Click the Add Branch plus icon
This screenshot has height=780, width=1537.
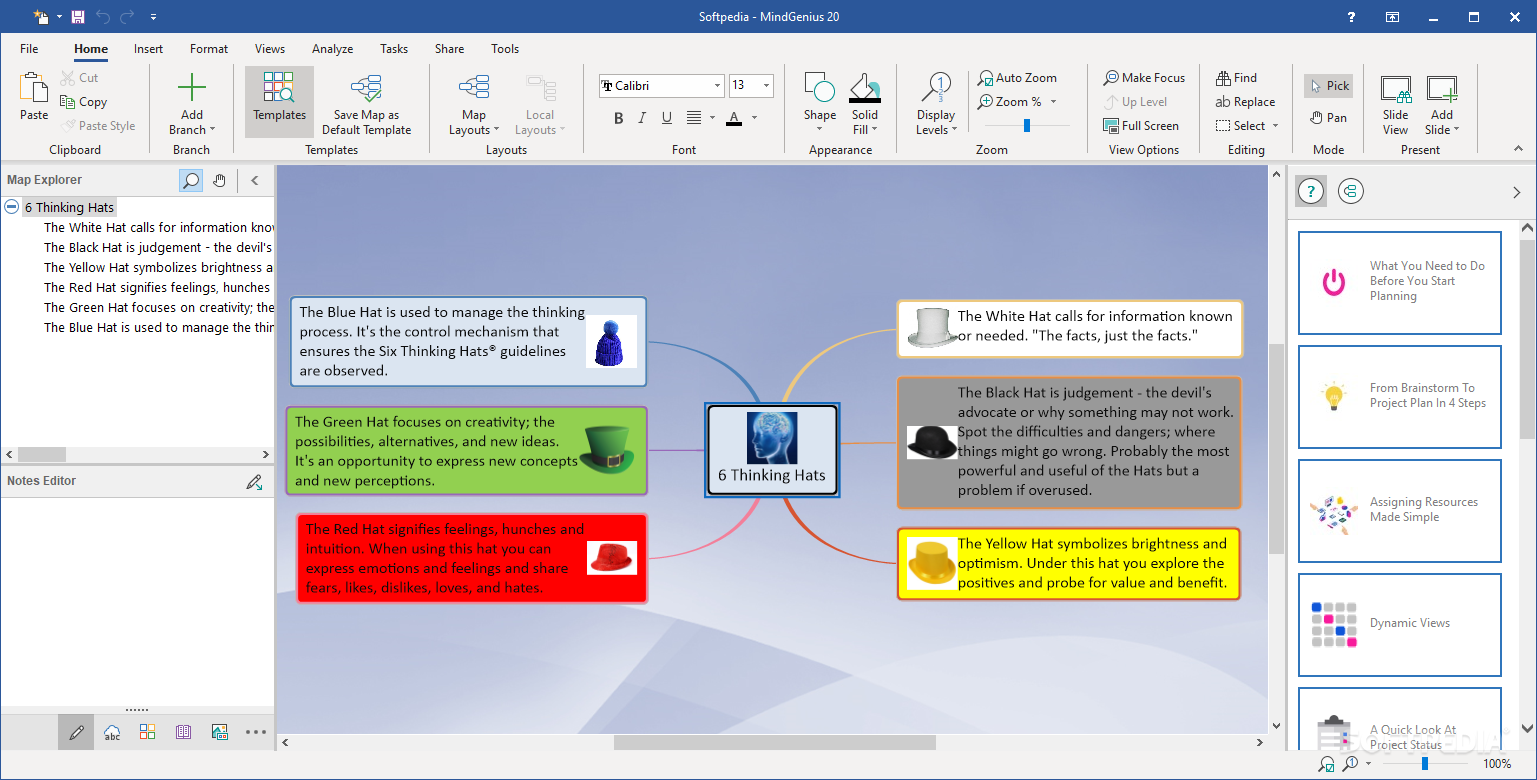pyautogui.click(x=191, y=88)
